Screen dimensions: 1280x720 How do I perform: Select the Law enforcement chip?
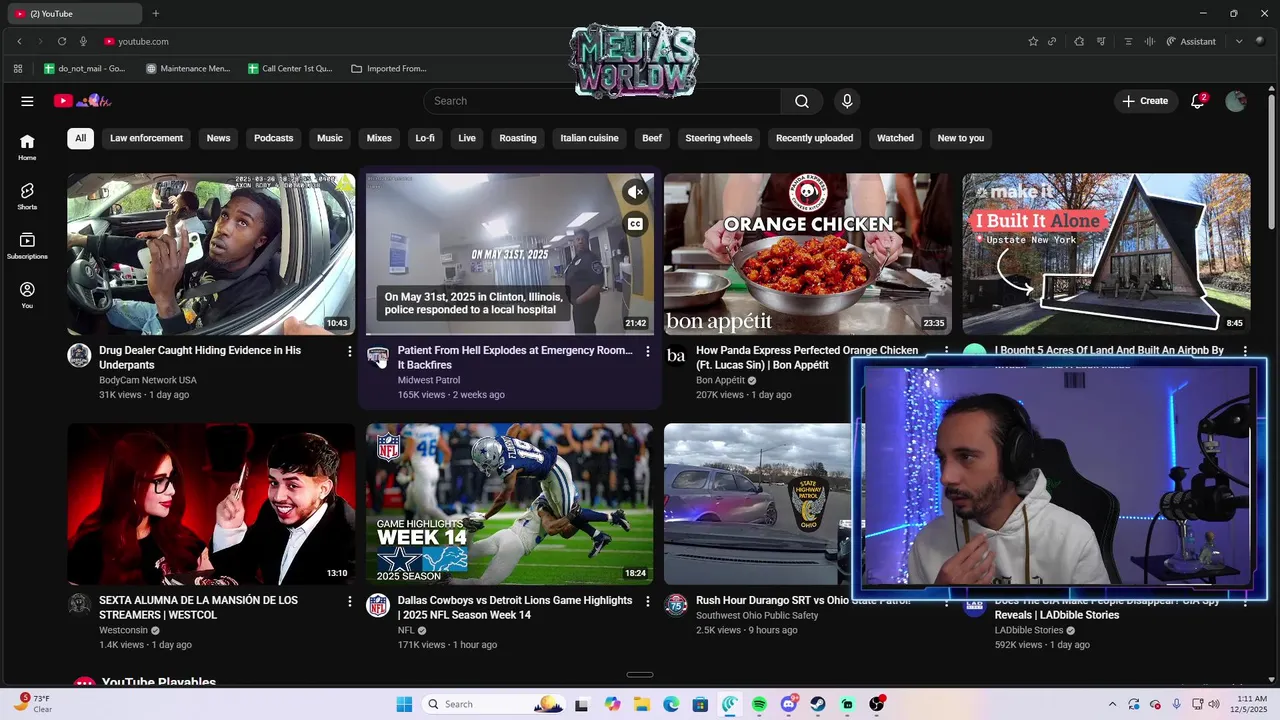pyautogui.click(x=146, y=138)
